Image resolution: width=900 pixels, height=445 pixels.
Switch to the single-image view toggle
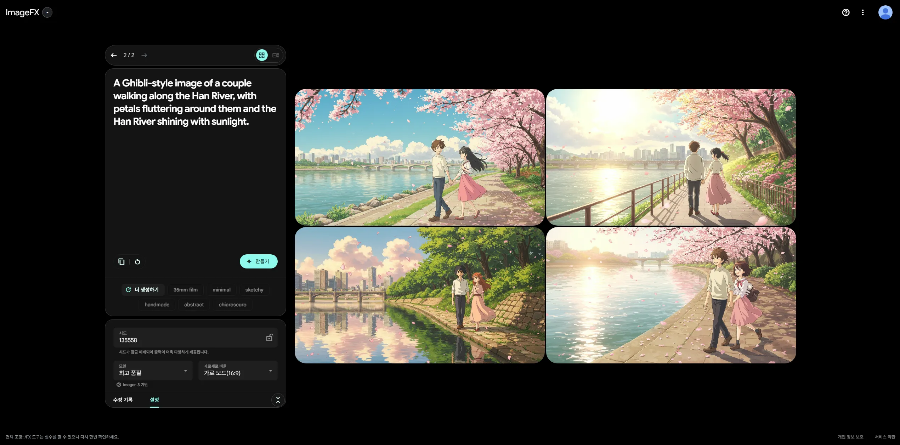click(276, 55)
